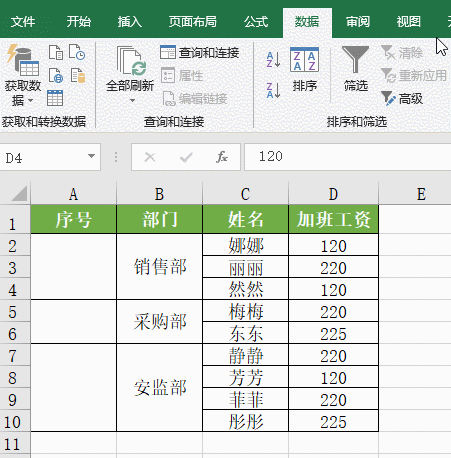Select column A header
The width and height of the screenshot is (451, 458).
pos(74,194)
